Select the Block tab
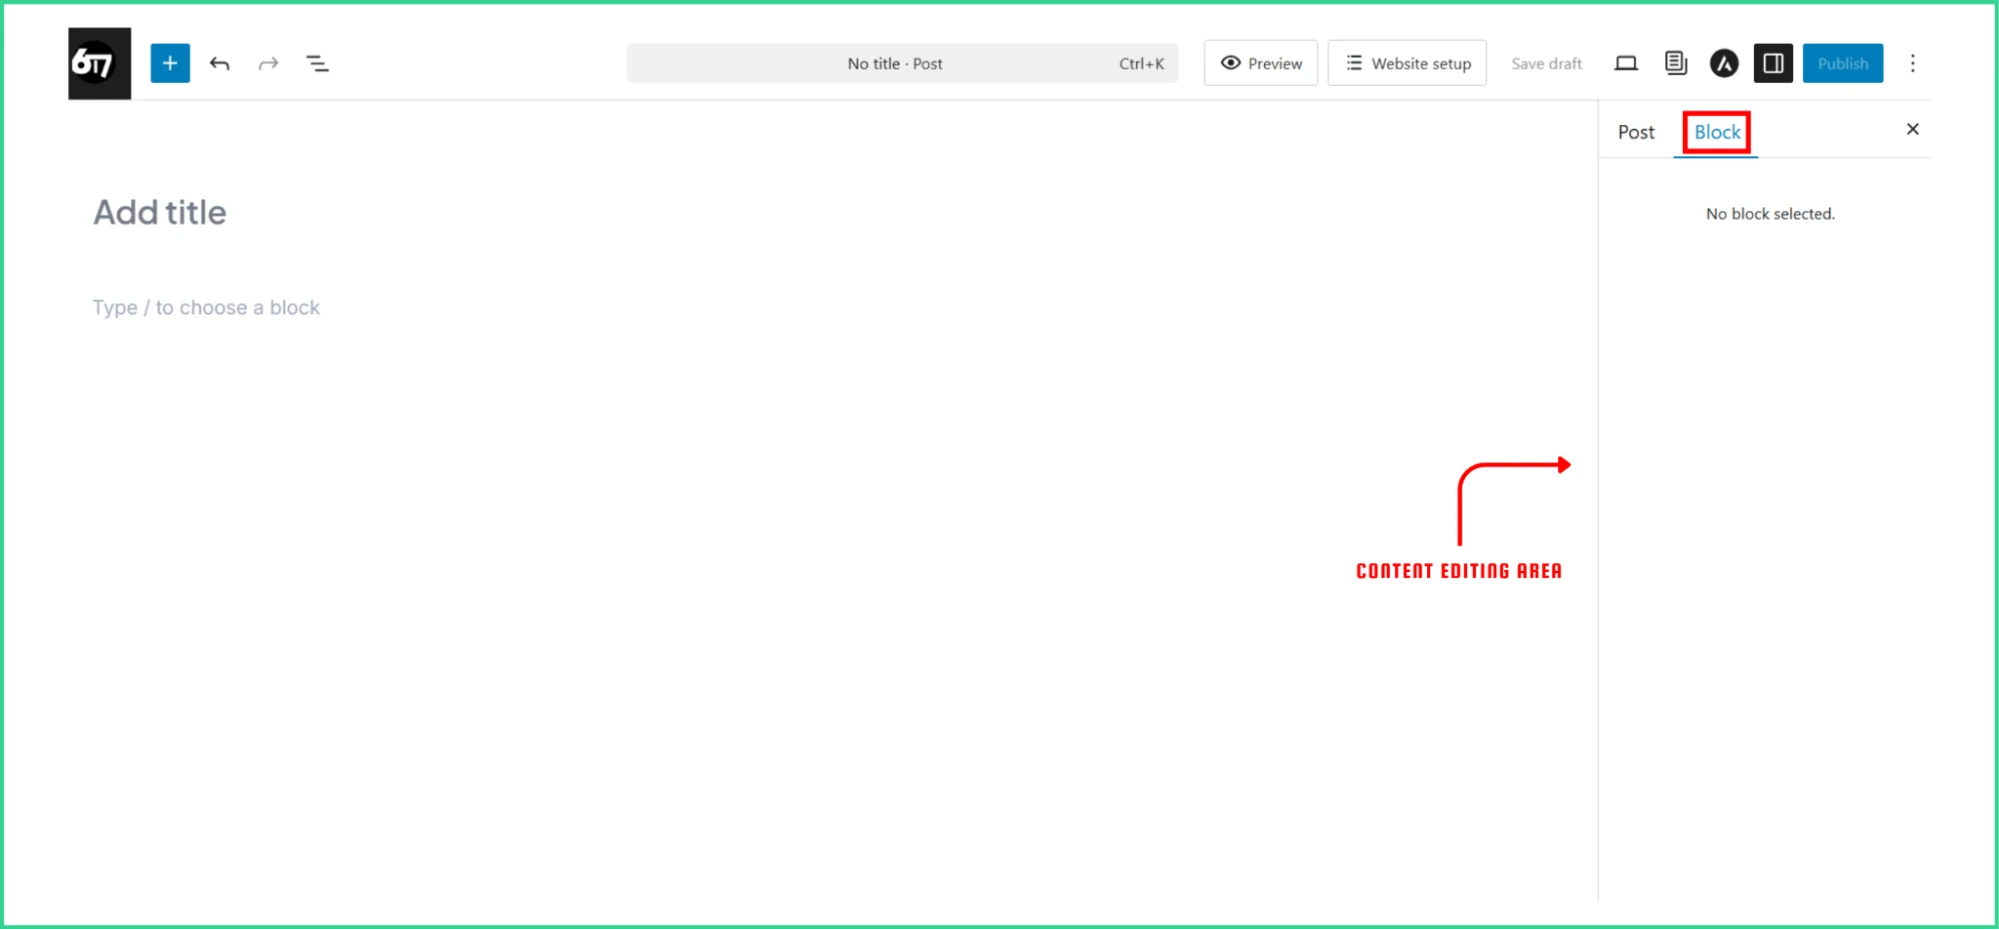Image resolution: width=1999 pixels, height=930 pixels. click(x=1717, y=132)
